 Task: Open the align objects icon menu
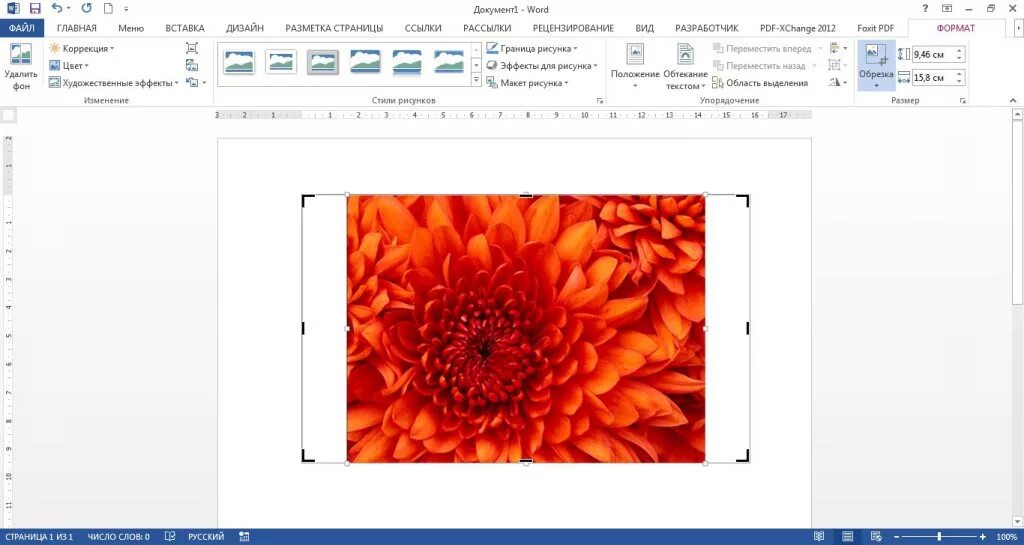[x=838, y=48]
